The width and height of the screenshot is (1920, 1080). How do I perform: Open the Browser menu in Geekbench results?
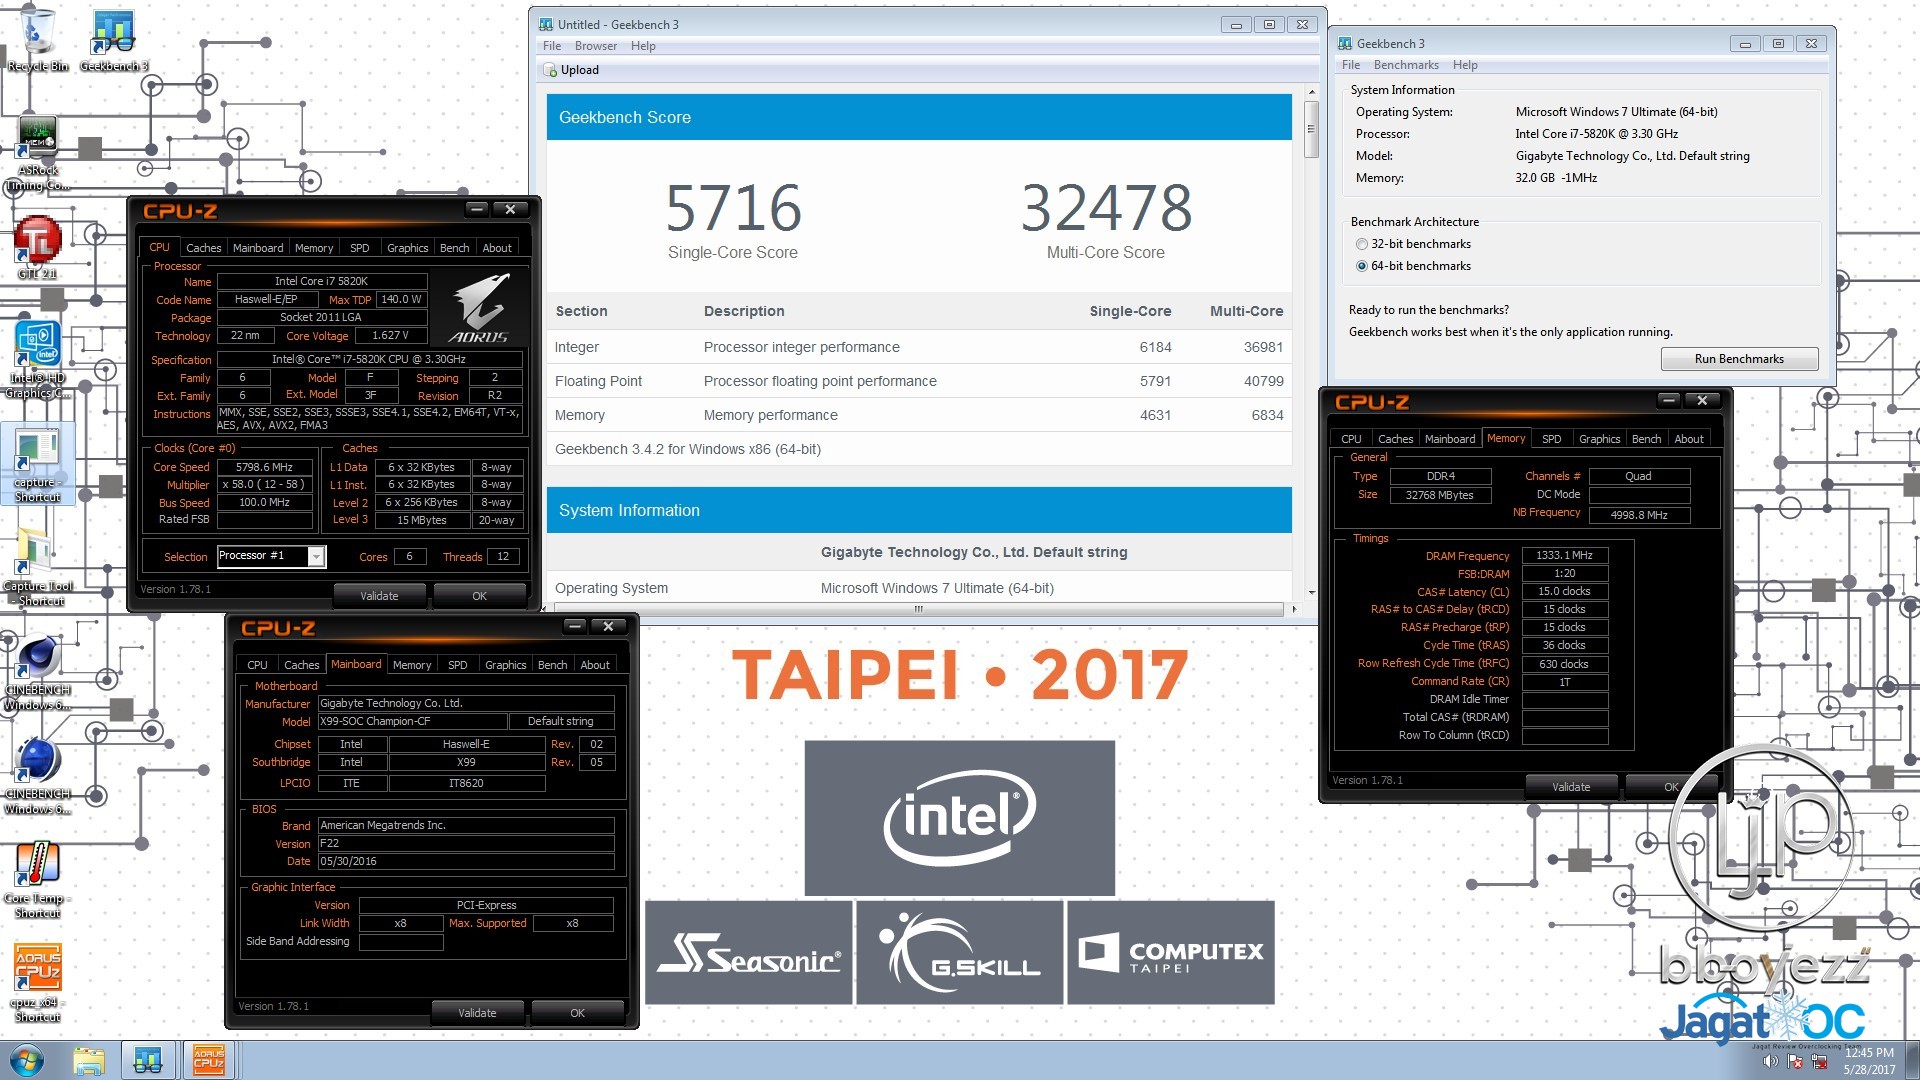click(x=596, y=46)
